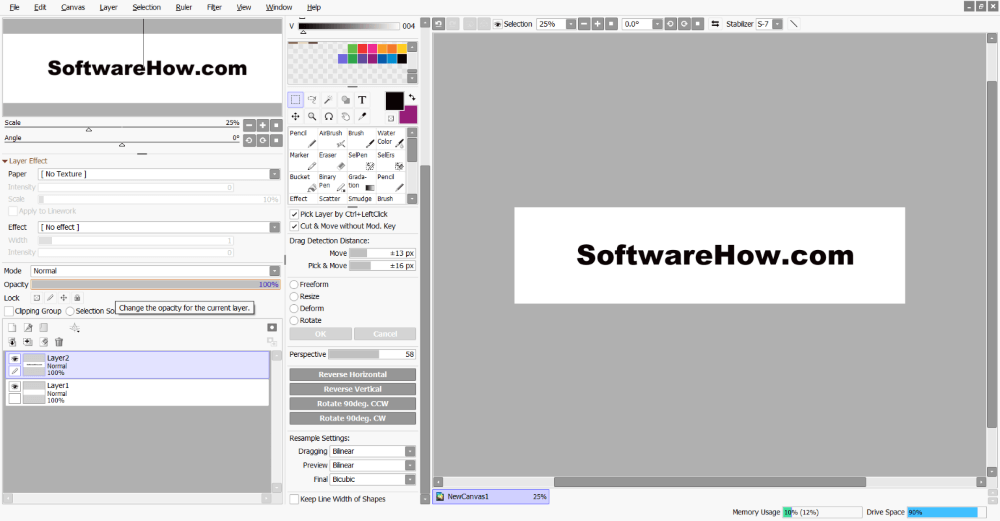Click the undo arrow in top toolbar
The width and height of the screenshot is (1000, 521).
[x=438, y=24]
